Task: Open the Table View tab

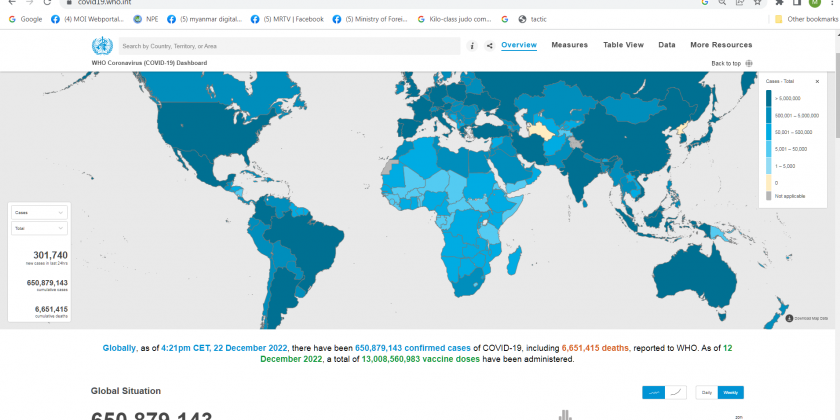Action: click(623, 45)
